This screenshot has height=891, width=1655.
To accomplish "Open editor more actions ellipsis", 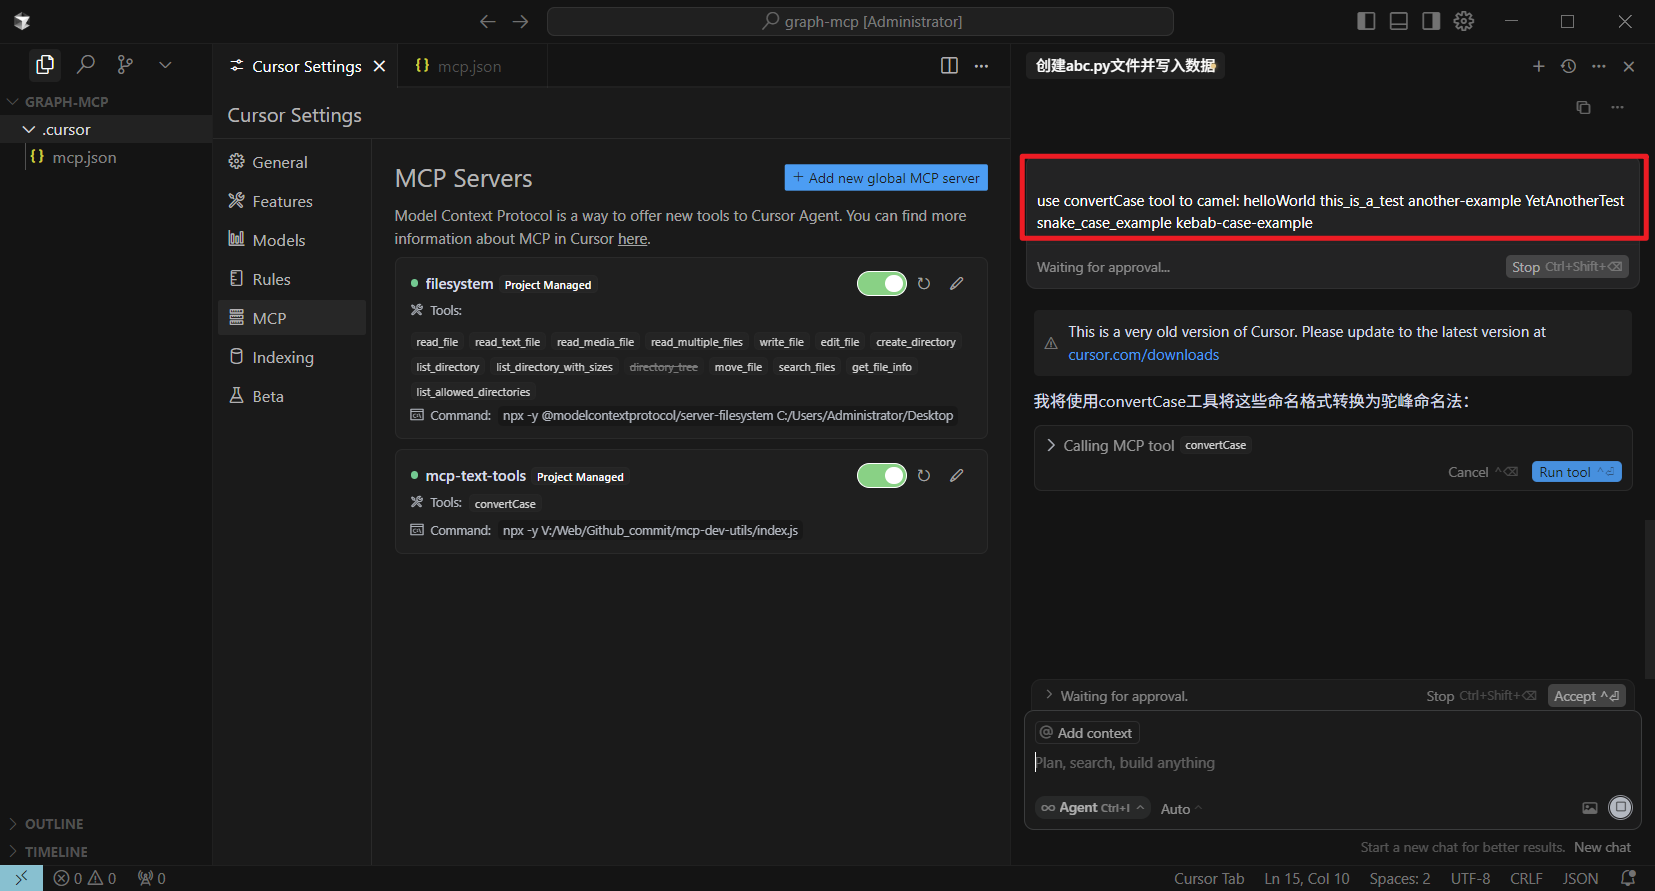I will pyautogui.click(x=982, y=66).
